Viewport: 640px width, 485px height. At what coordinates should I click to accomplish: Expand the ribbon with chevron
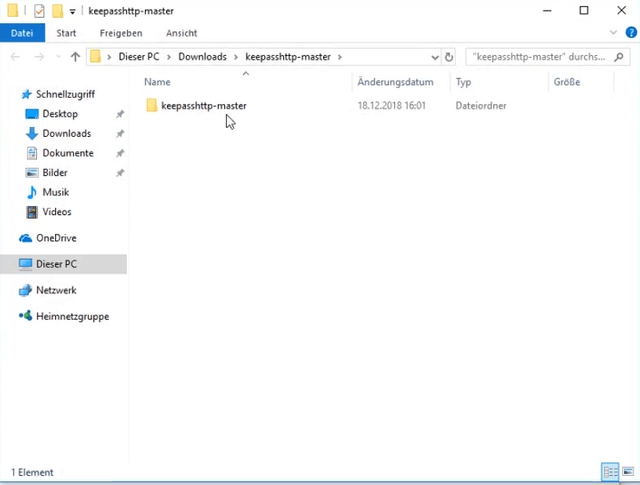click(613, 33)
